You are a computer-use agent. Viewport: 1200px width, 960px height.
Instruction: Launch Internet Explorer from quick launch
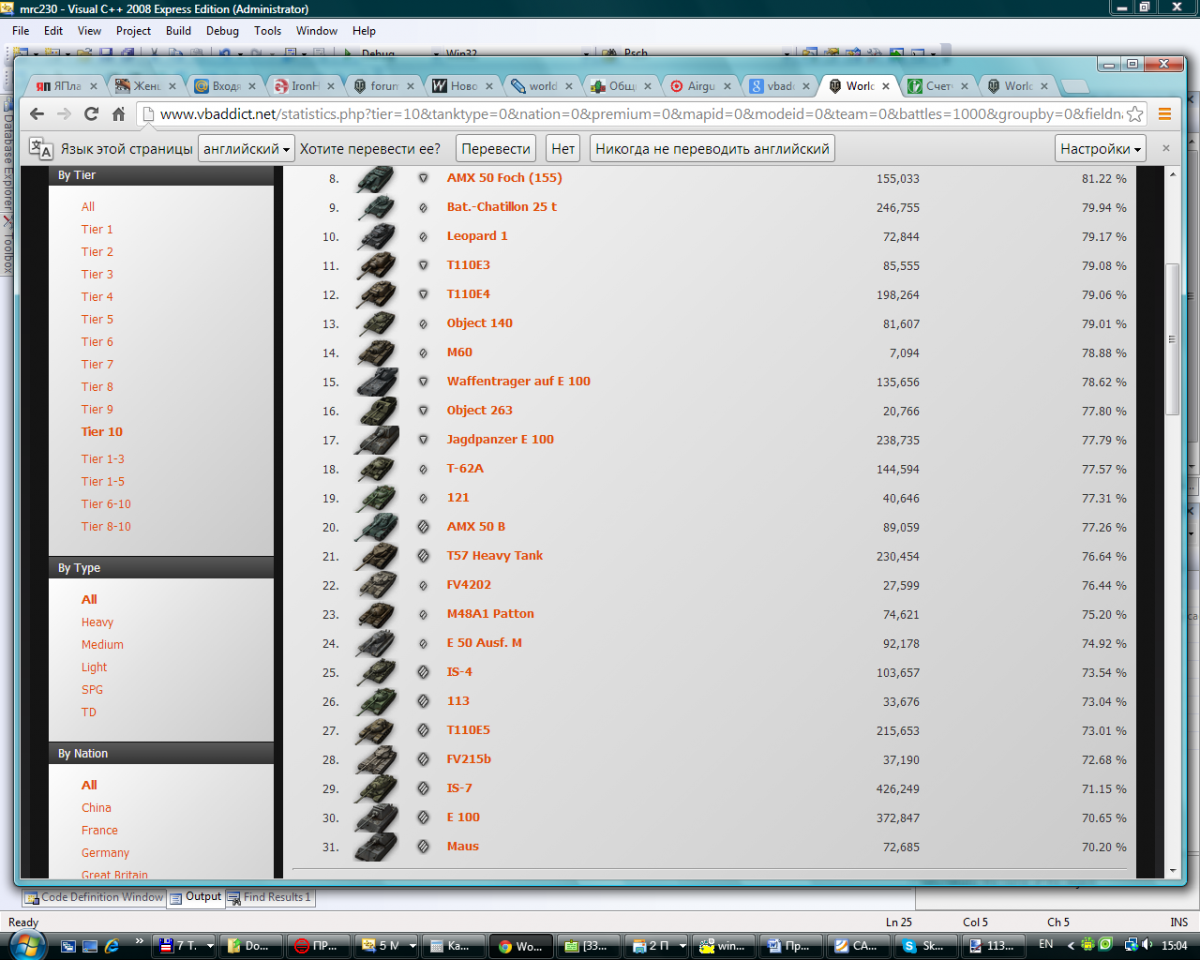click(112, 945)
